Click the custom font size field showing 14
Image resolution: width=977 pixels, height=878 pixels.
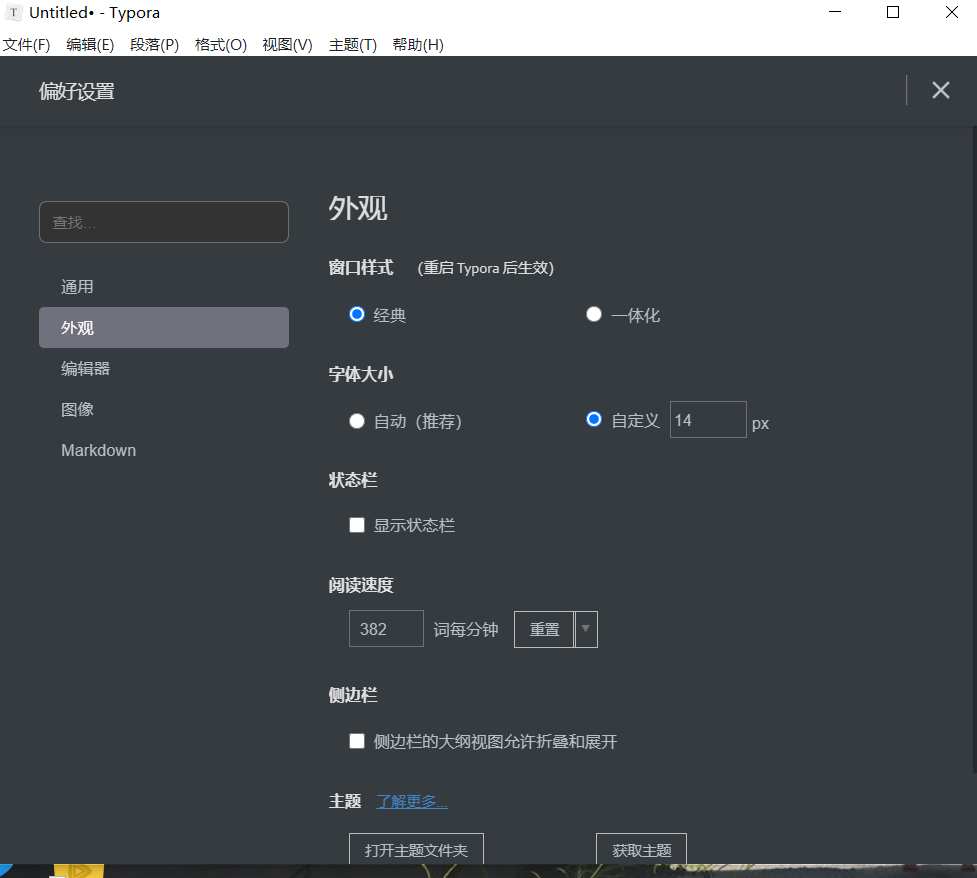[708, 419]
